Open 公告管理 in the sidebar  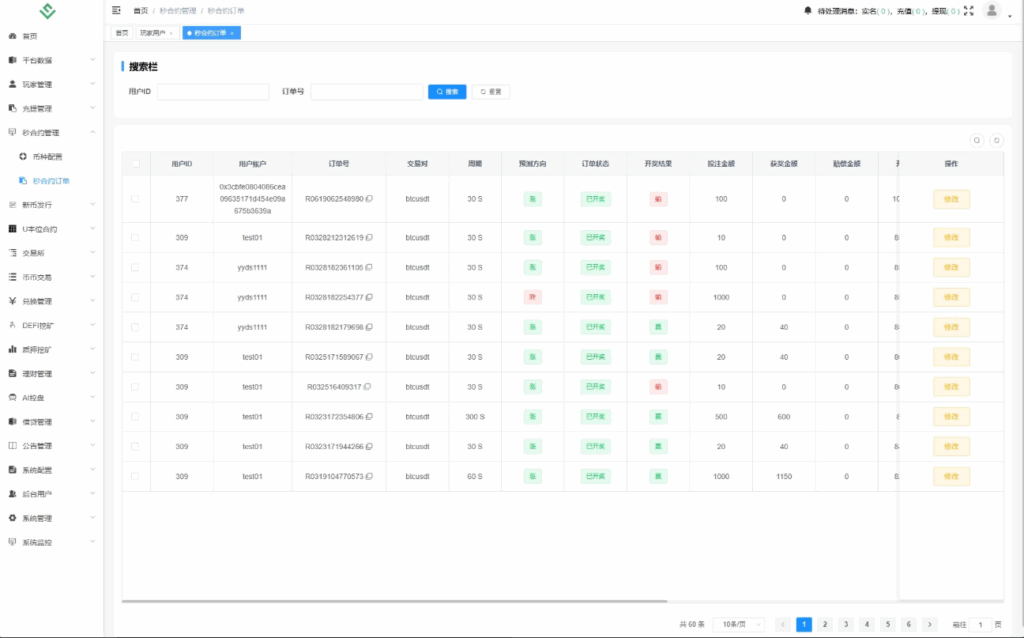point(52,446)
